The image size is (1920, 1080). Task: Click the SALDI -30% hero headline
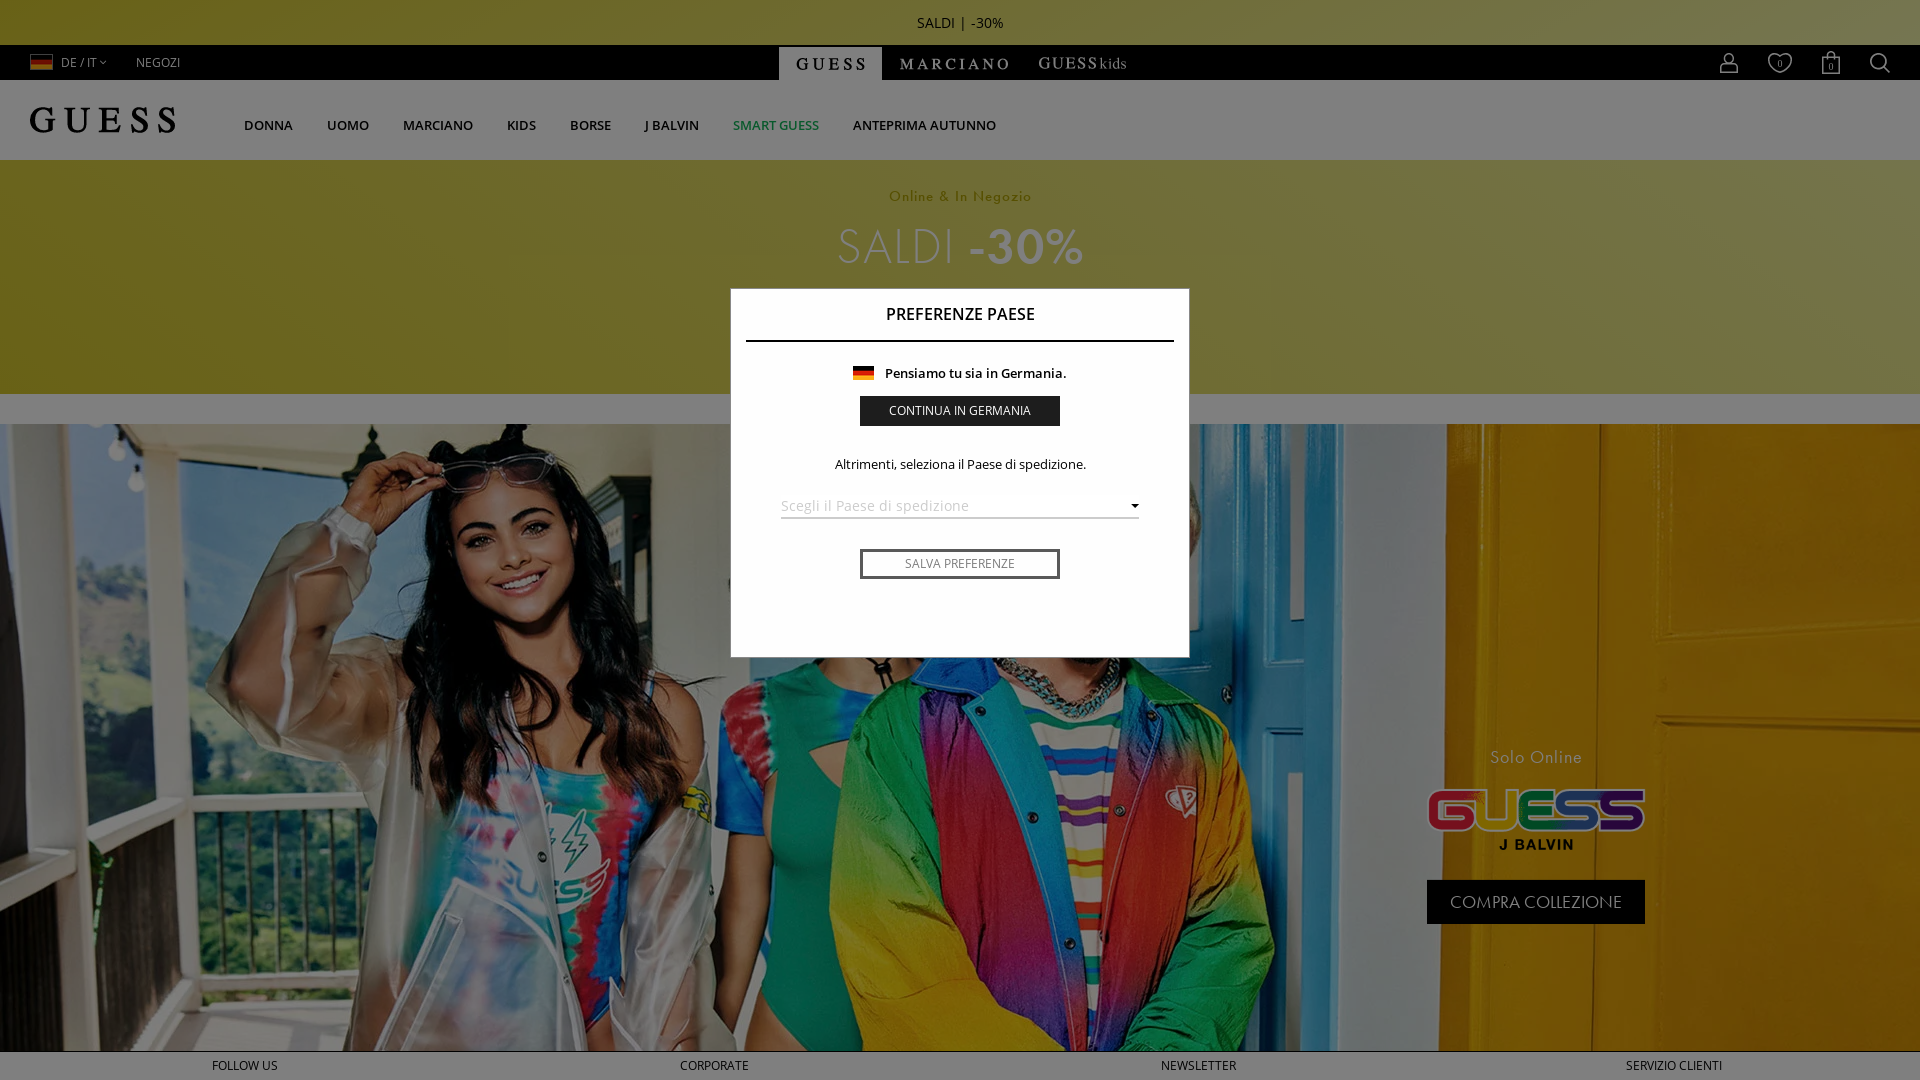point(960,246)
